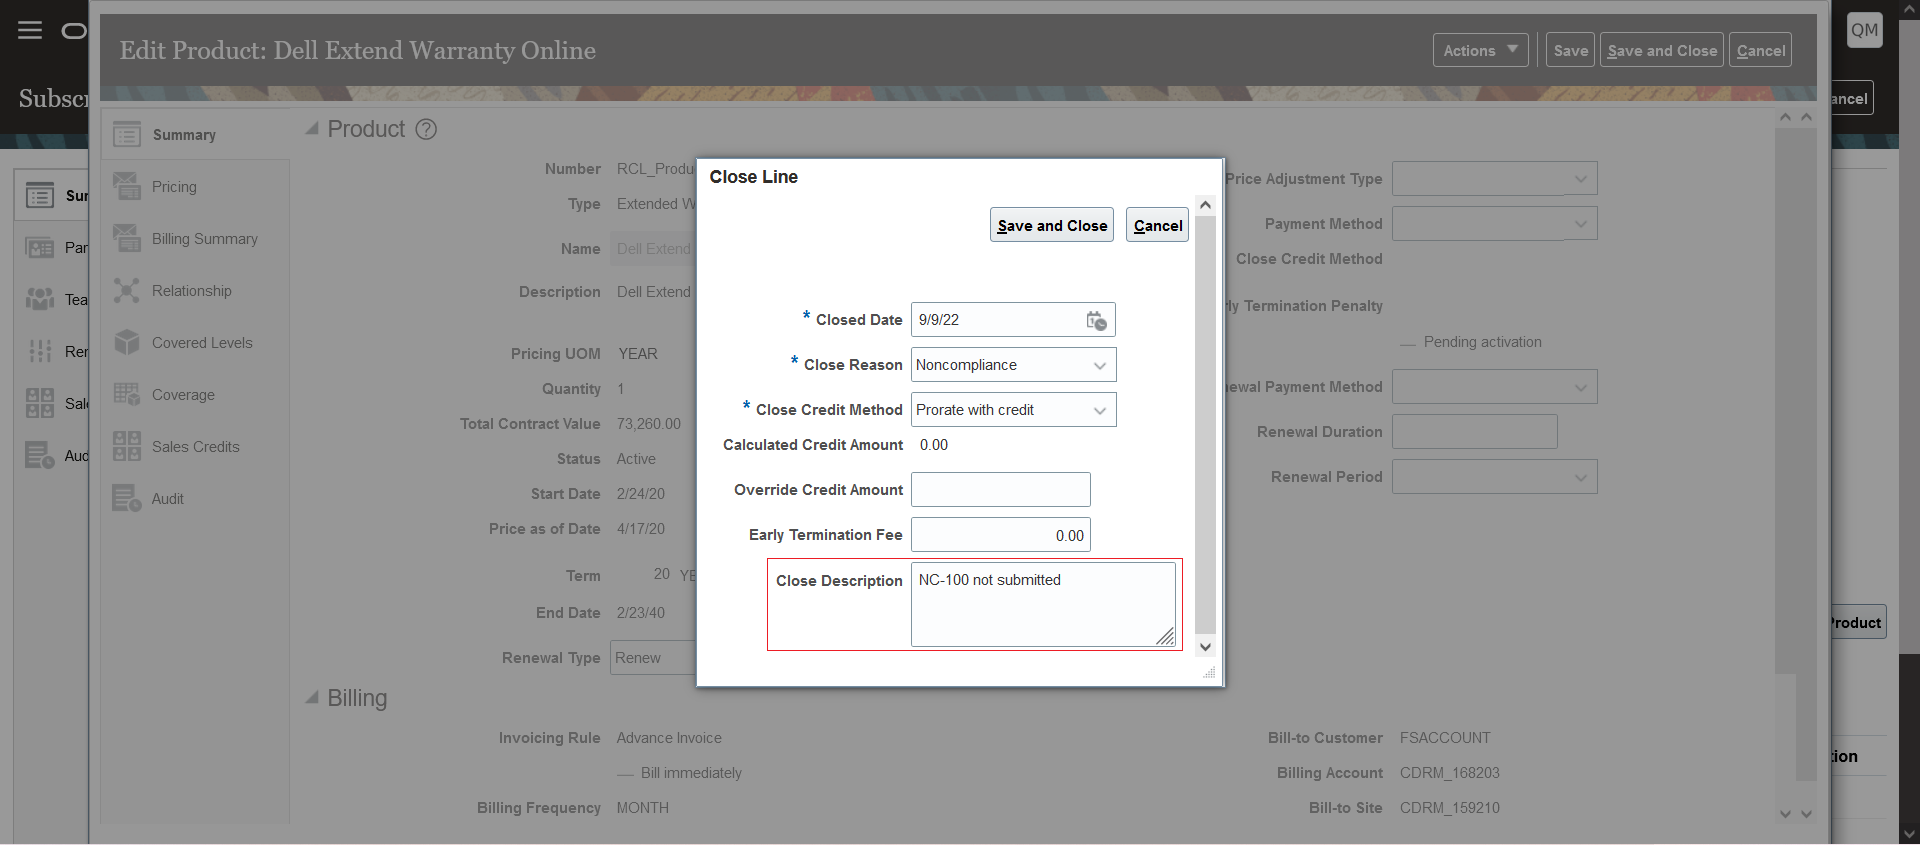Screen dimensions: 1920x845
Task: Click the Billing Summary tab icon
Action: tap(127, 238)
